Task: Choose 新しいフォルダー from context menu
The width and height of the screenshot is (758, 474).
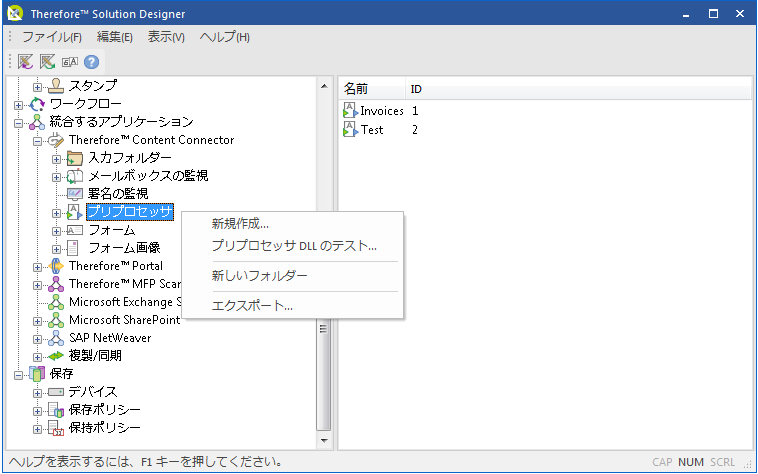Action: 292,276
